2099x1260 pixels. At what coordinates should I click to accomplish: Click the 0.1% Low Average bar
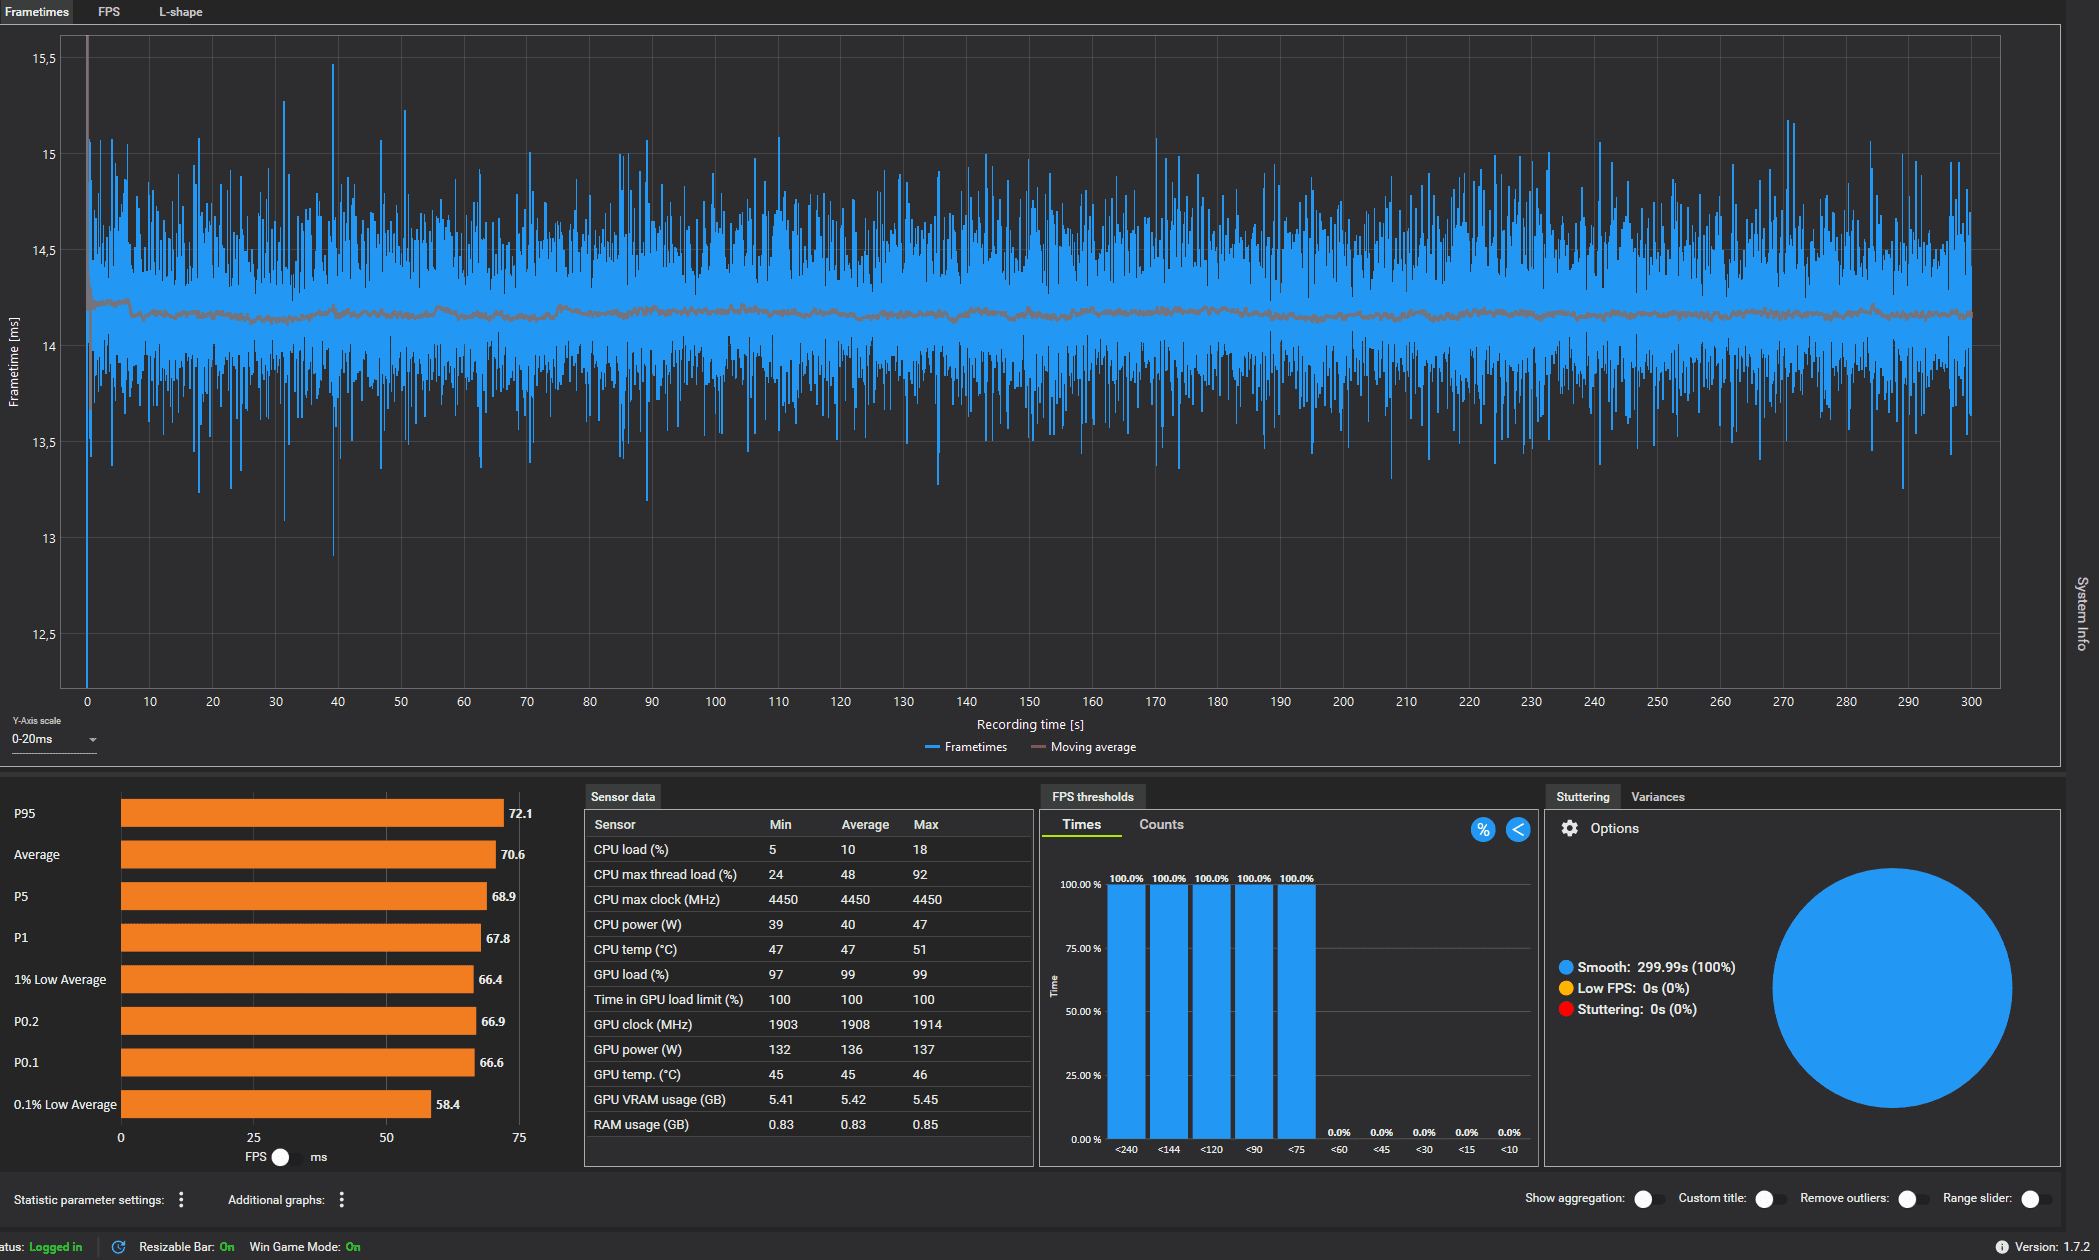(276, 1104)
